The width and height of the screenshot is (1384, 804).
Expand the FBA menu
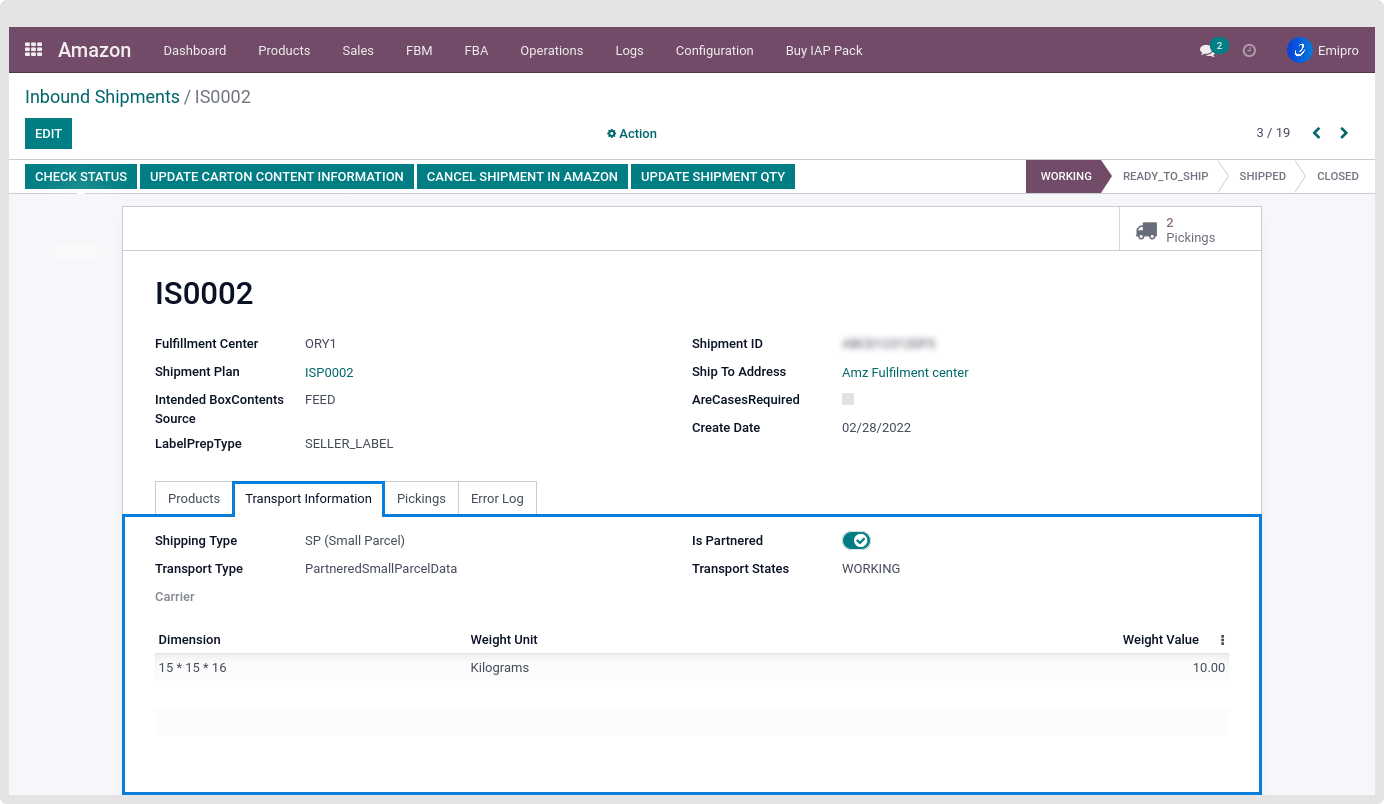pos(476,50)
